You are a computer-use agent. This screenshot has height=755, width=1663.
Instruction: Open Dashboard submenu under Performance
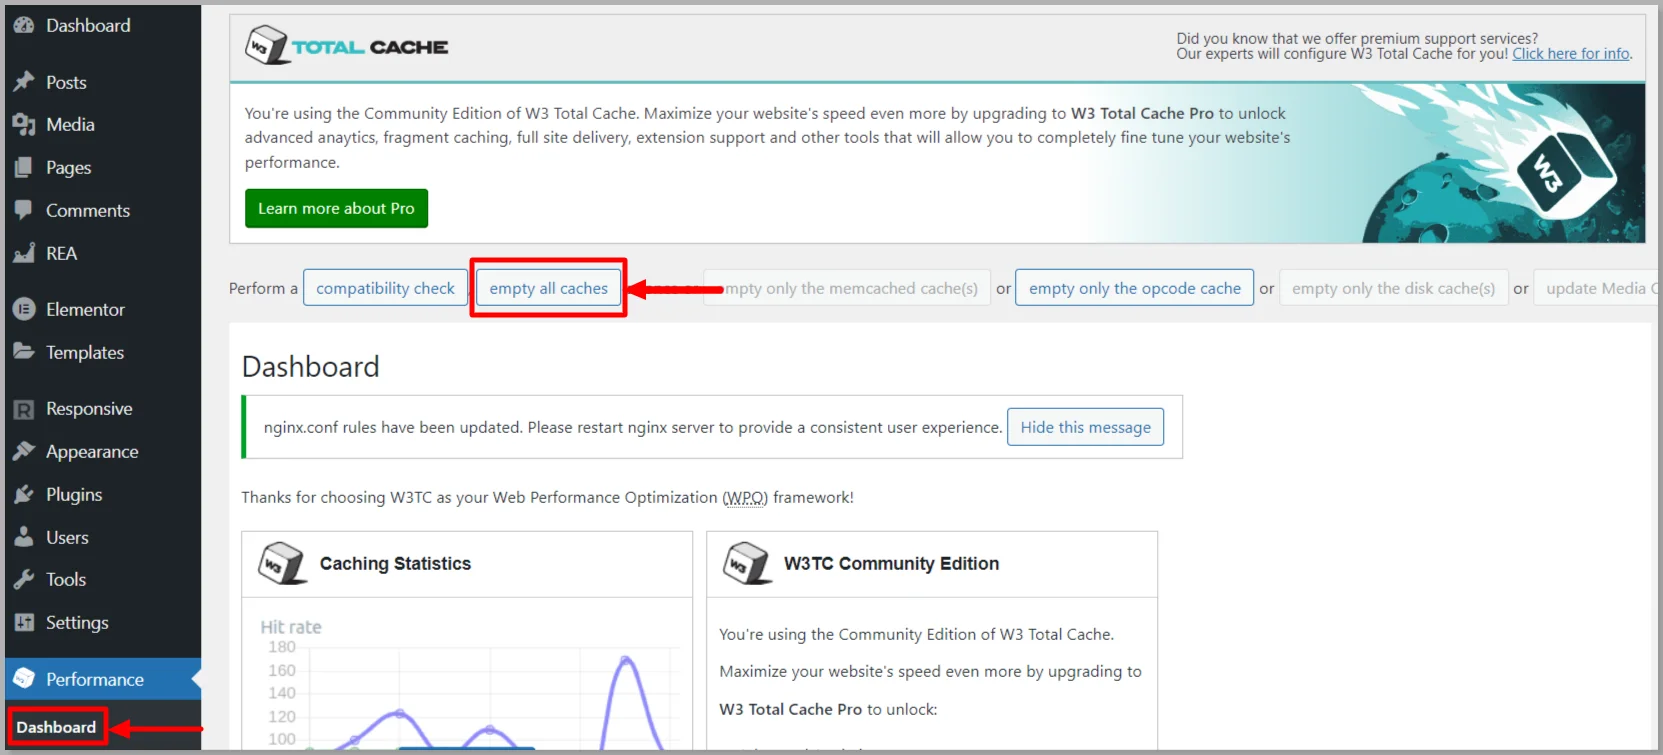(x=56, y=727)
